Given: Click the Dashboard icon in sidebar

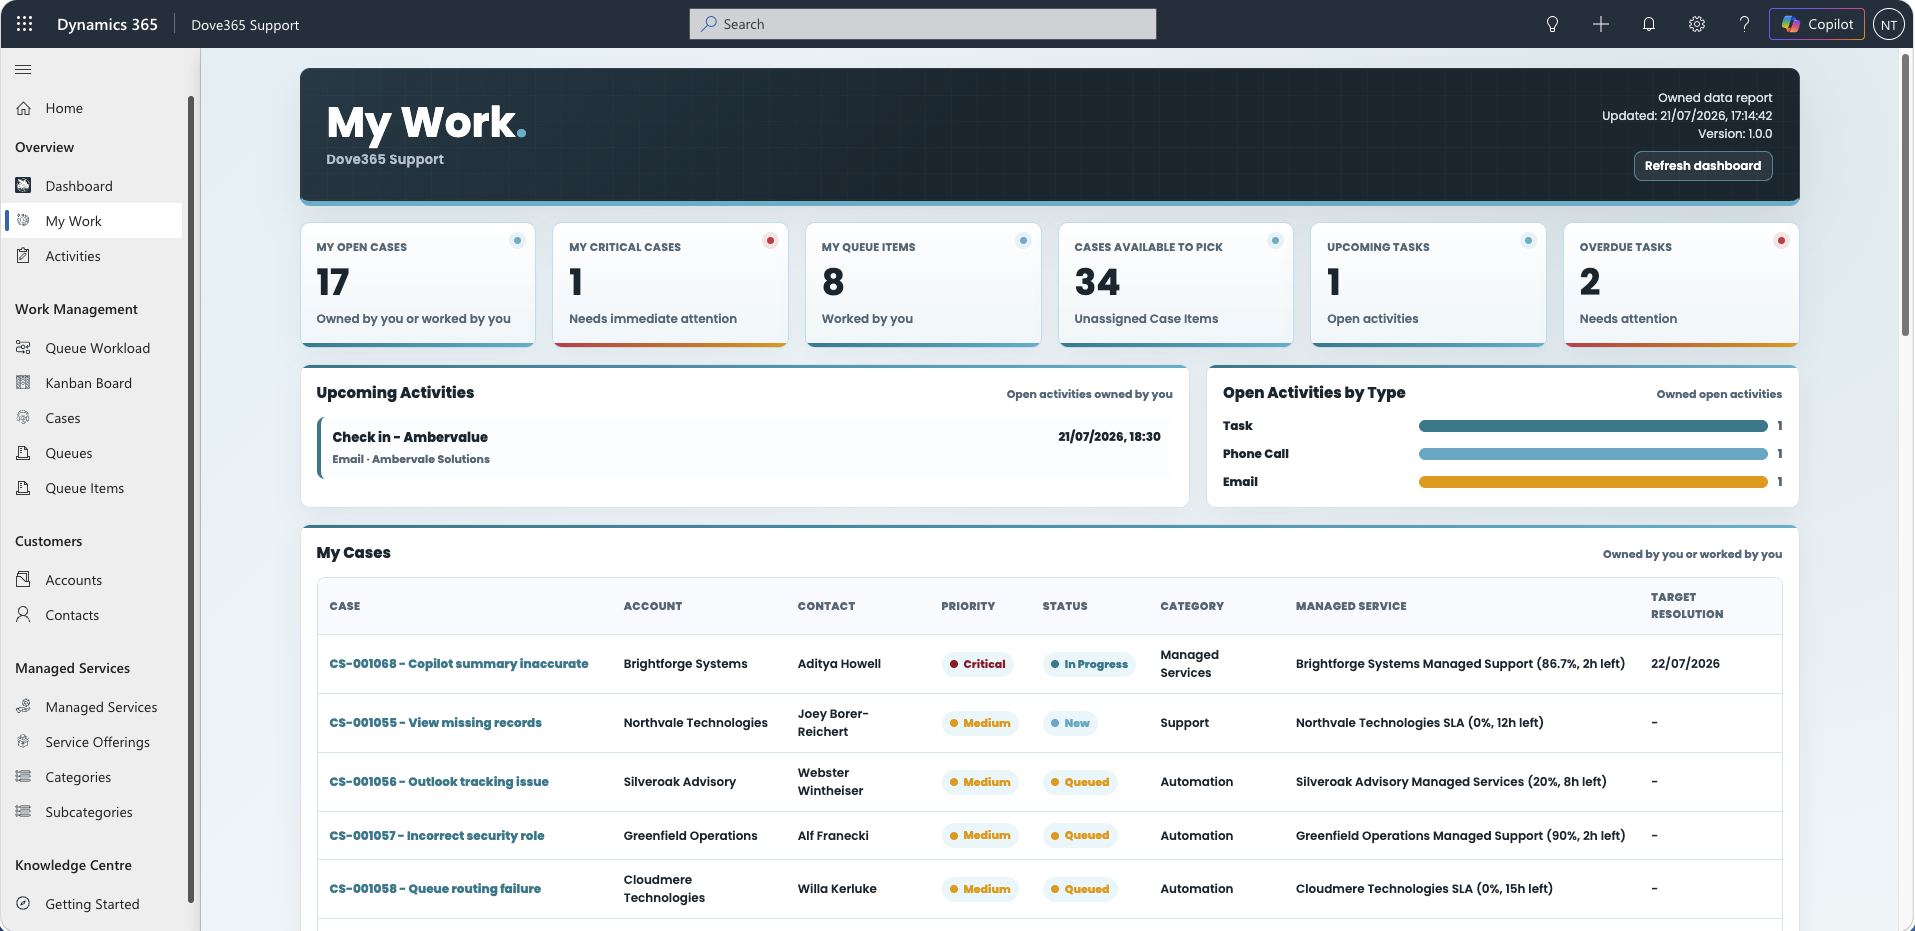Looking at the screenshot, I should point(23,186).
